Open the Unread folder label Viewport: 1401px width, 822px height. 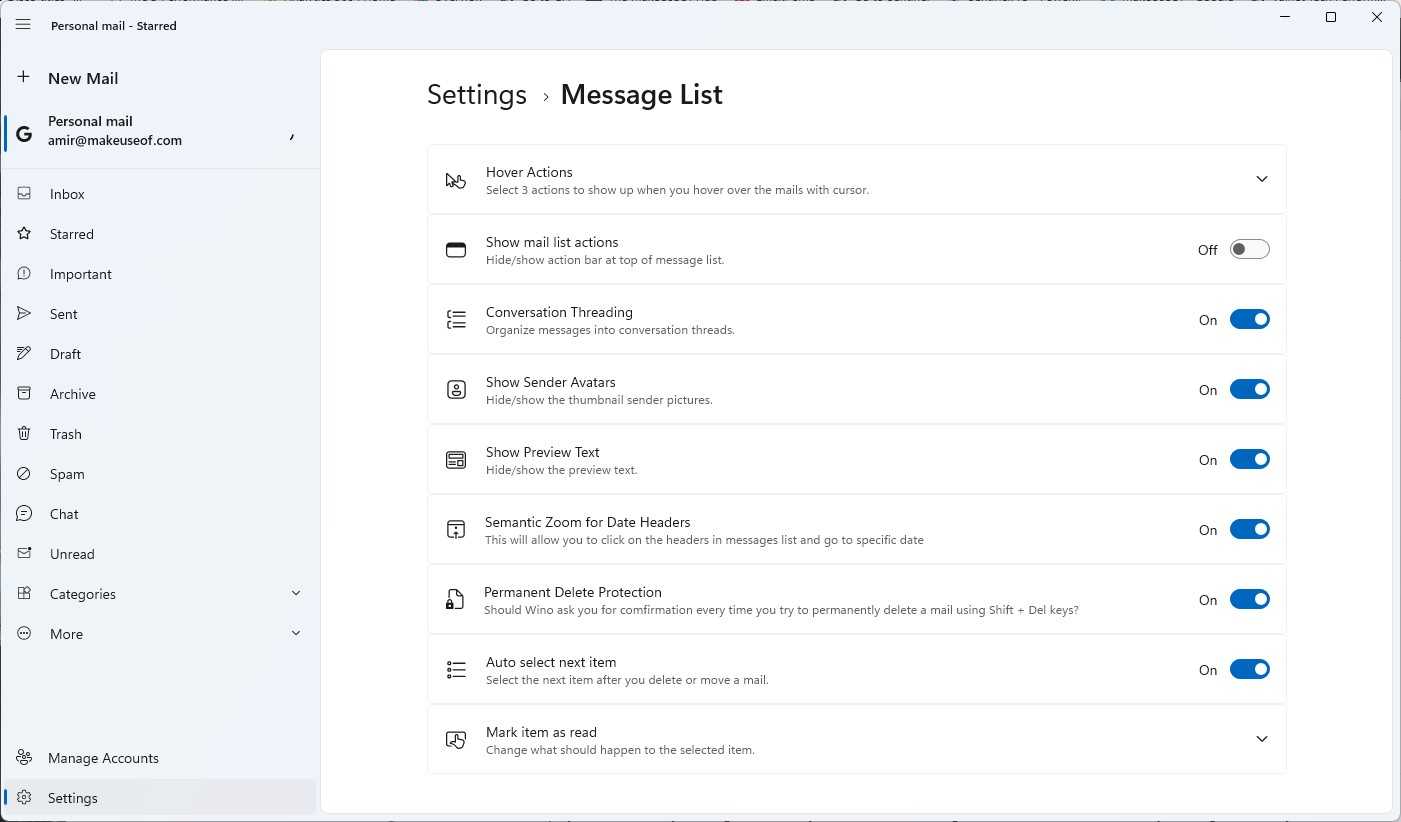(x=72, y=554)
